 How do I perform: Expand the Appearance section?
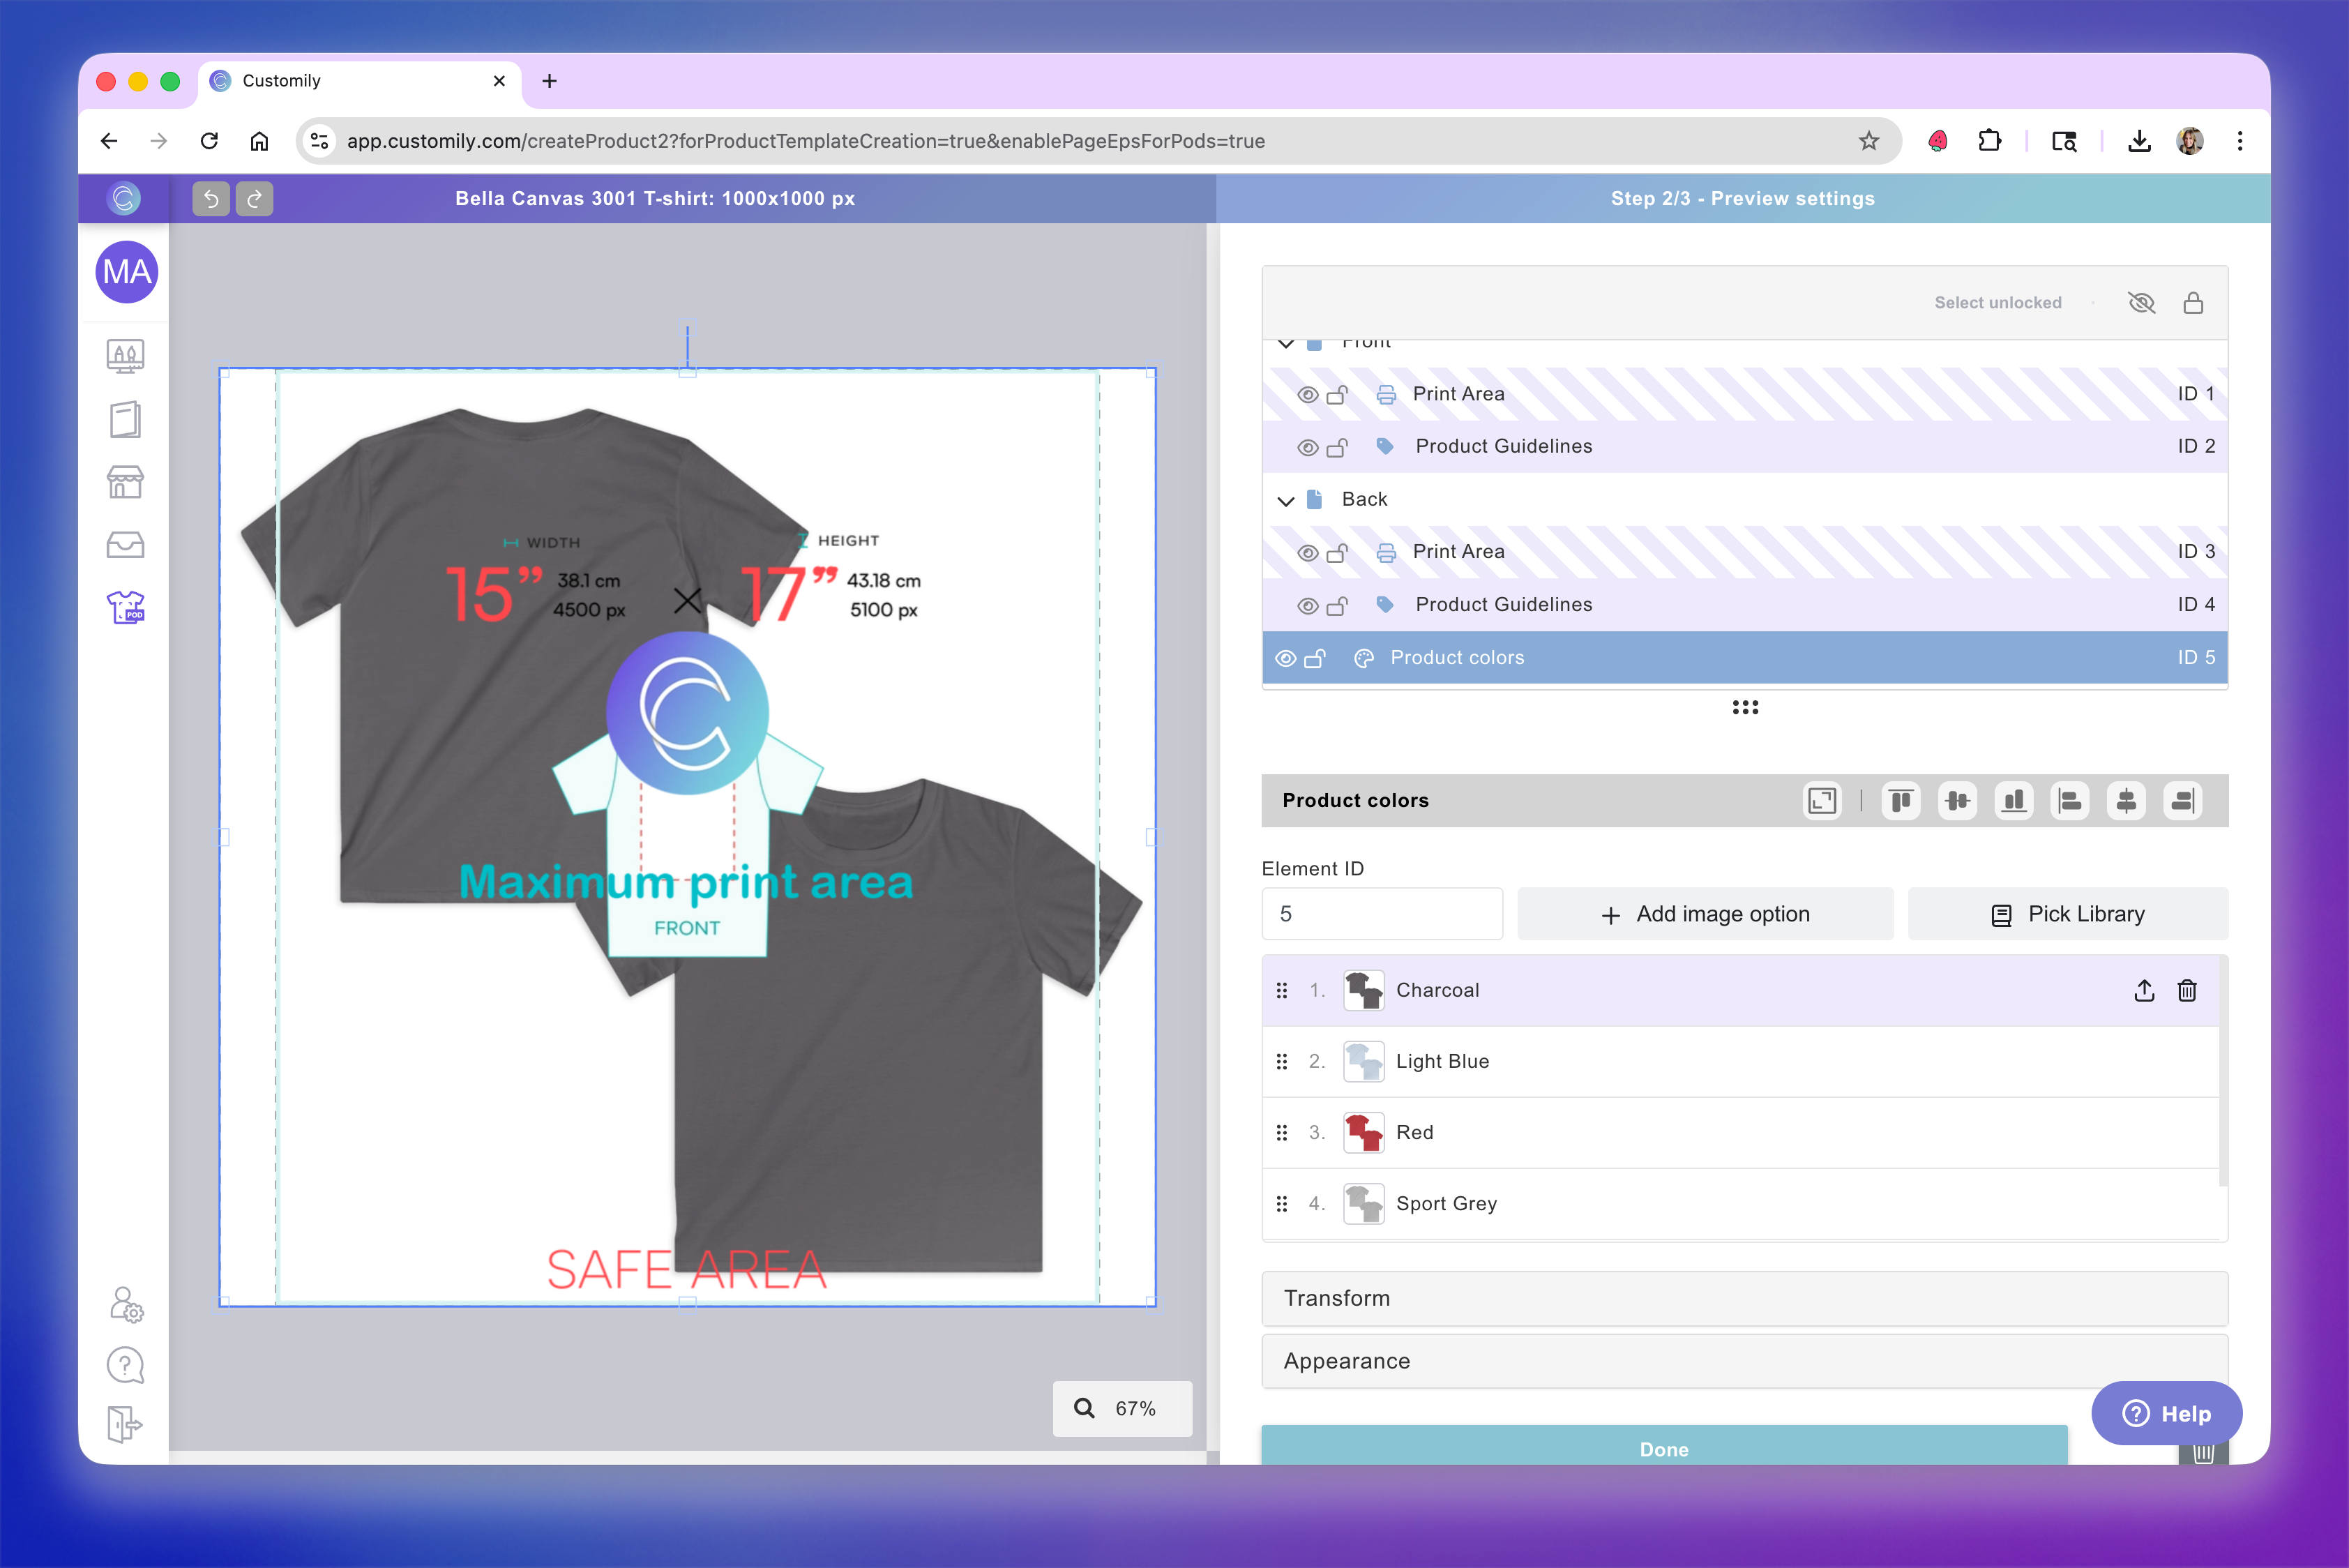click(1744, 1361)
